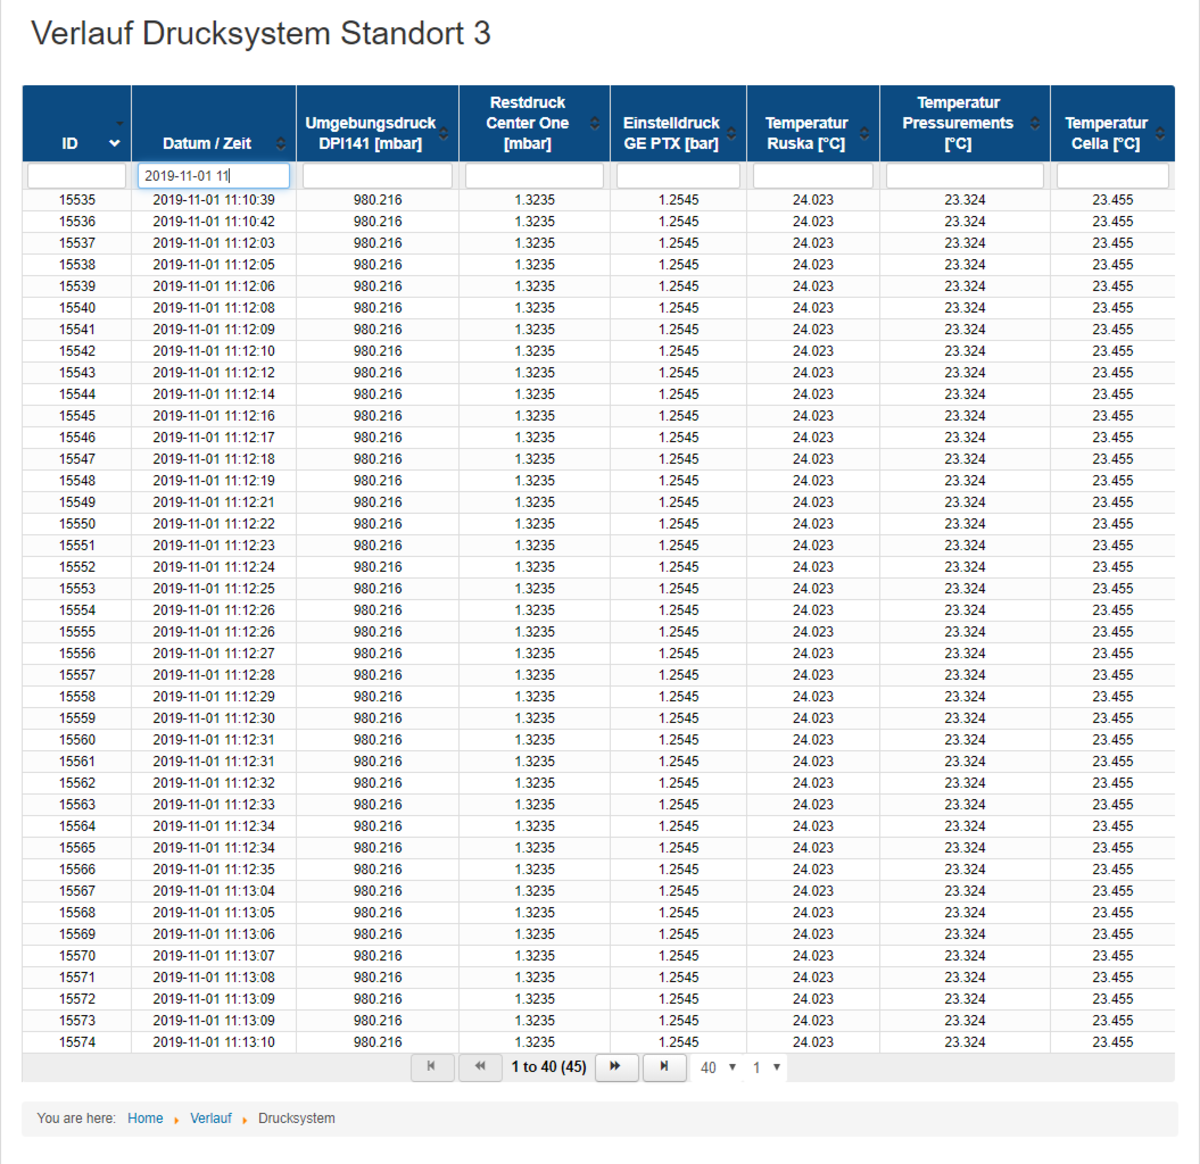
Task: Sort by Restdruck Center One using sort arrows
Action: (595, 123)
